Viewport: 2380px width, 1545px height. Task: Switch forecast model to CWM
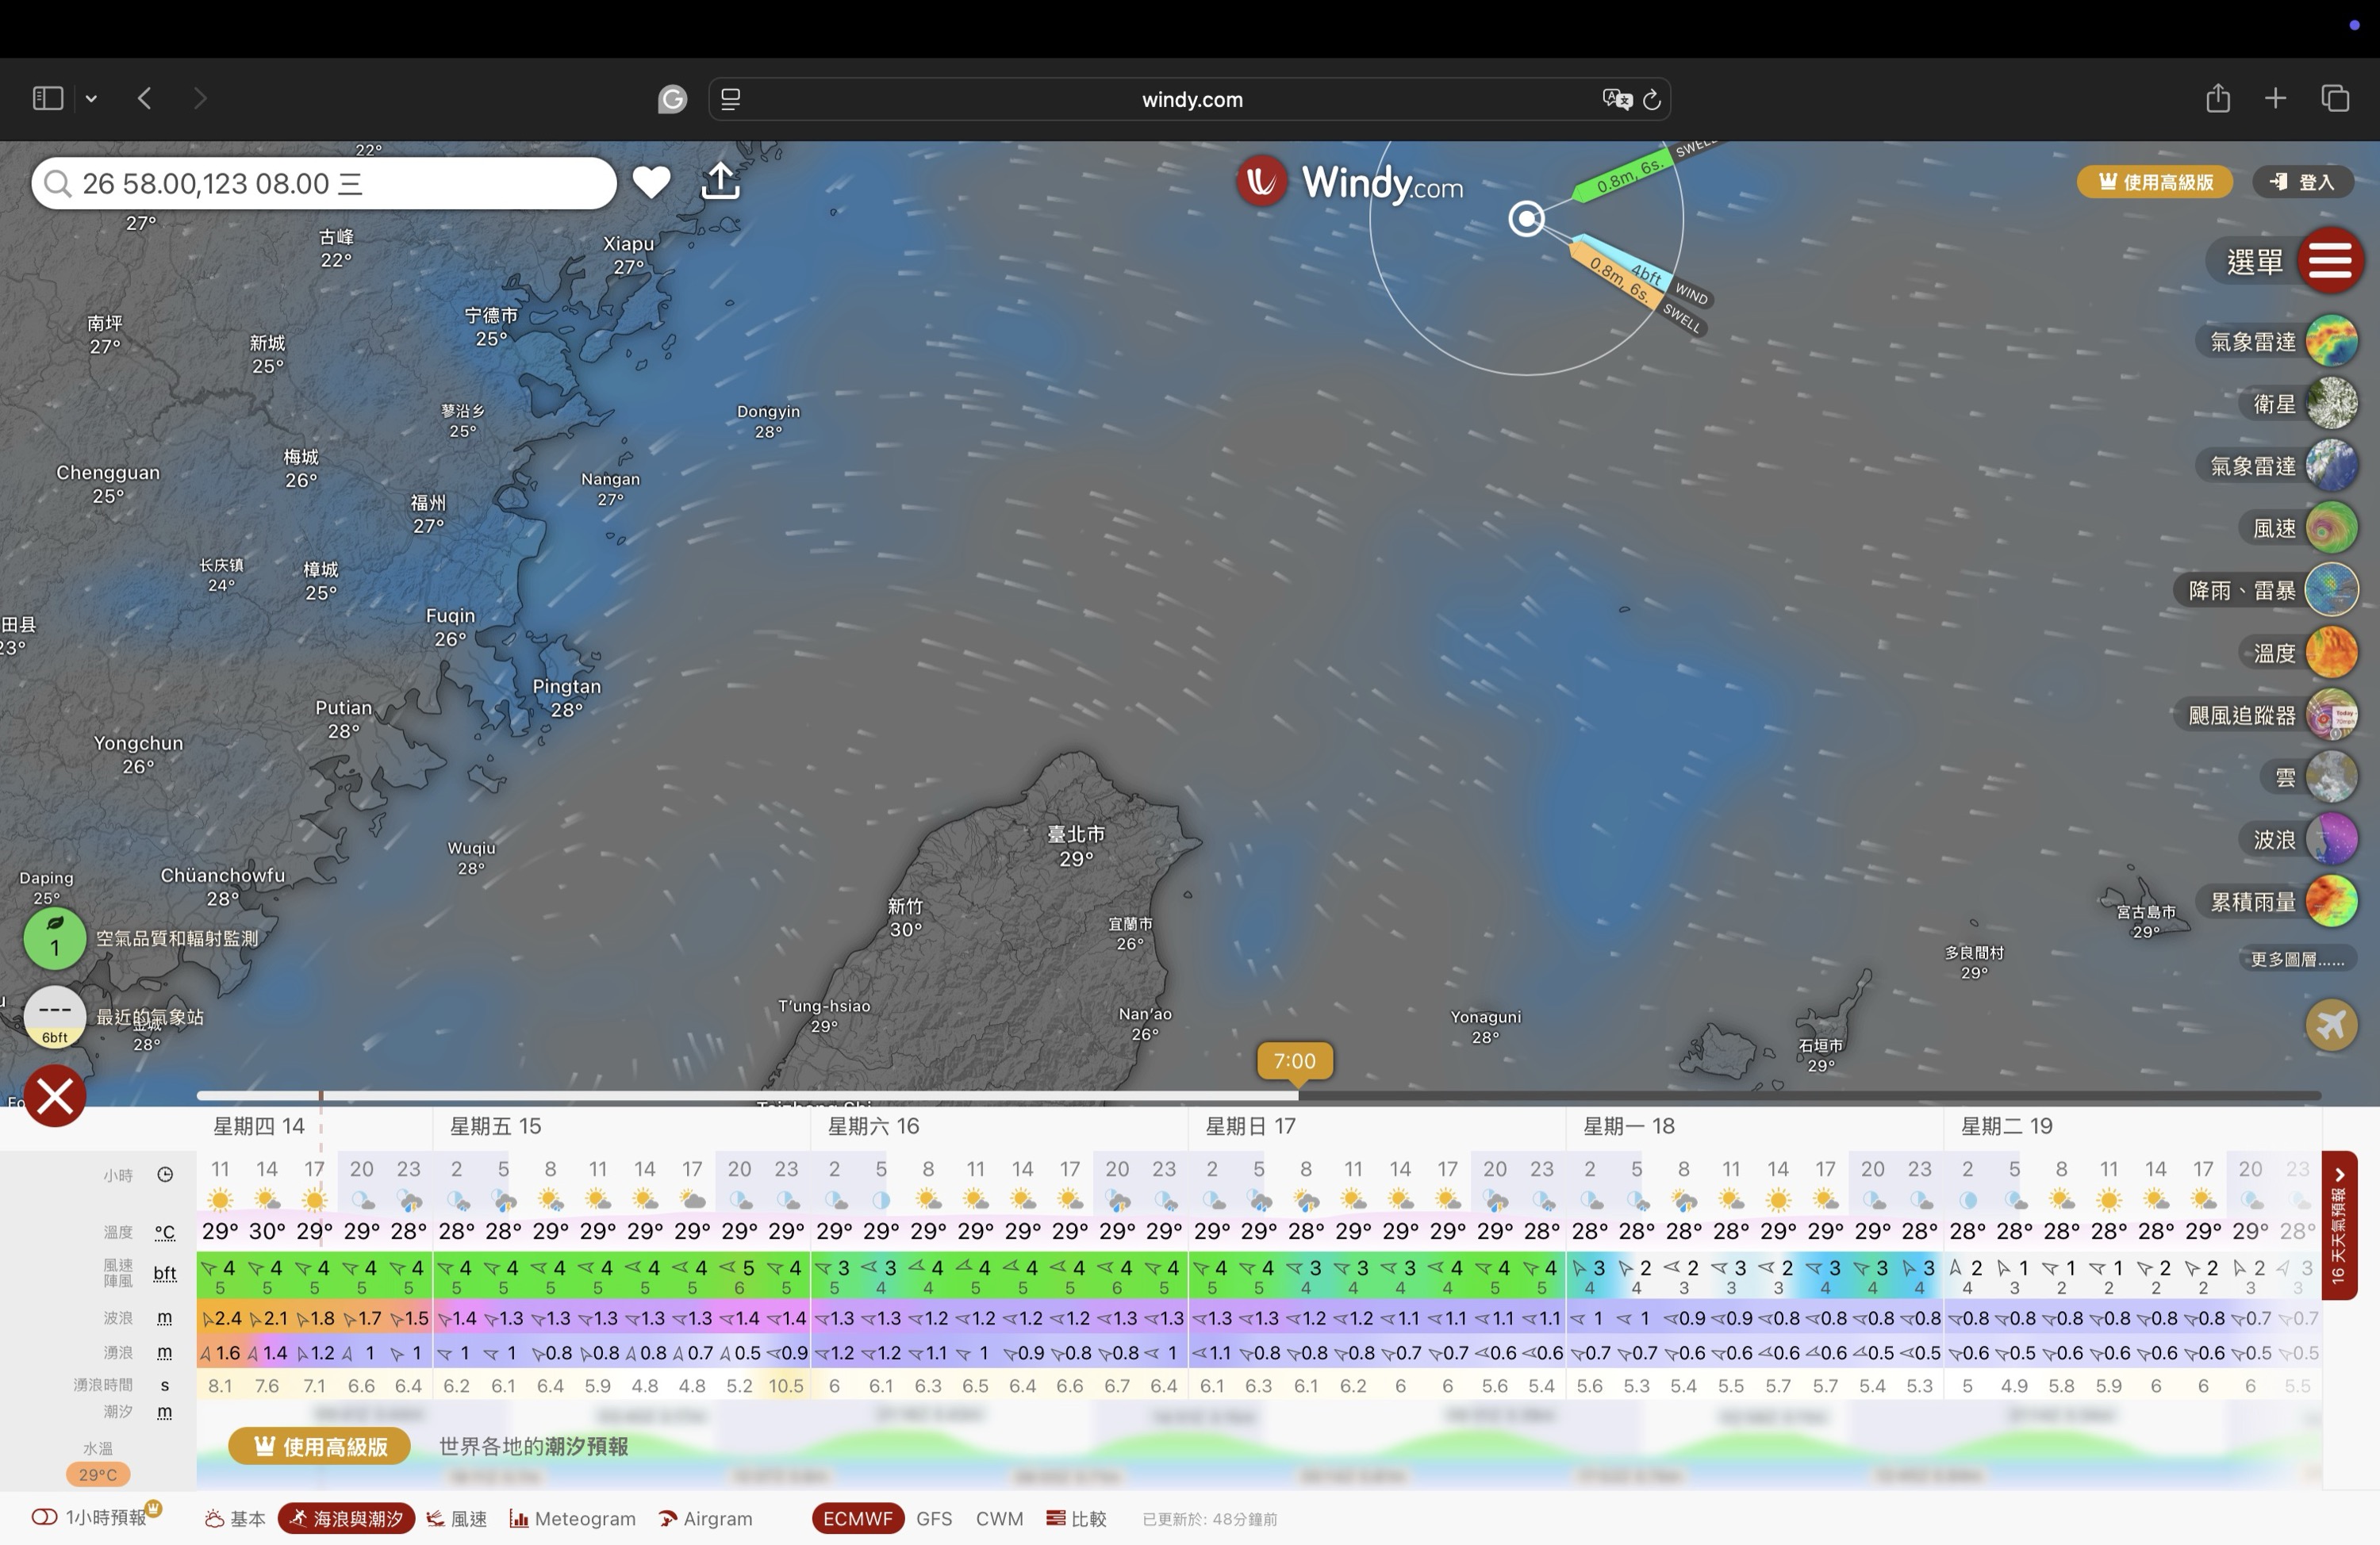coord(999,1518)
